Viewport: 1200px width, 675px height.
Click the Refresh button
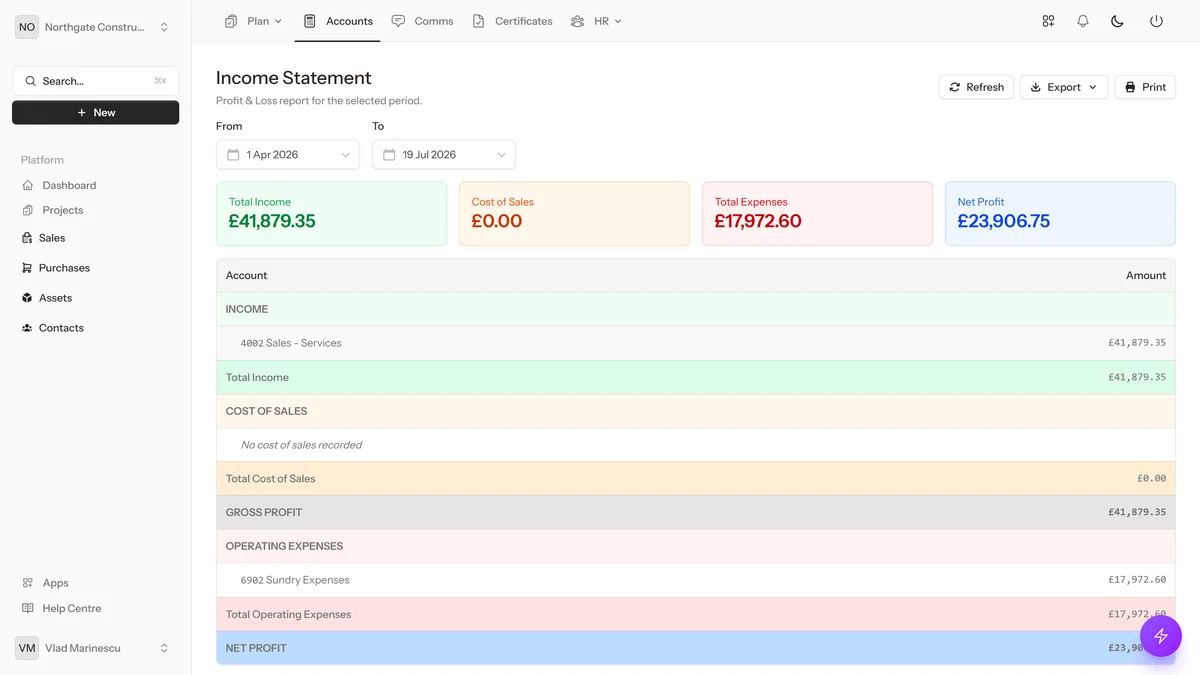tap(977, 87)
